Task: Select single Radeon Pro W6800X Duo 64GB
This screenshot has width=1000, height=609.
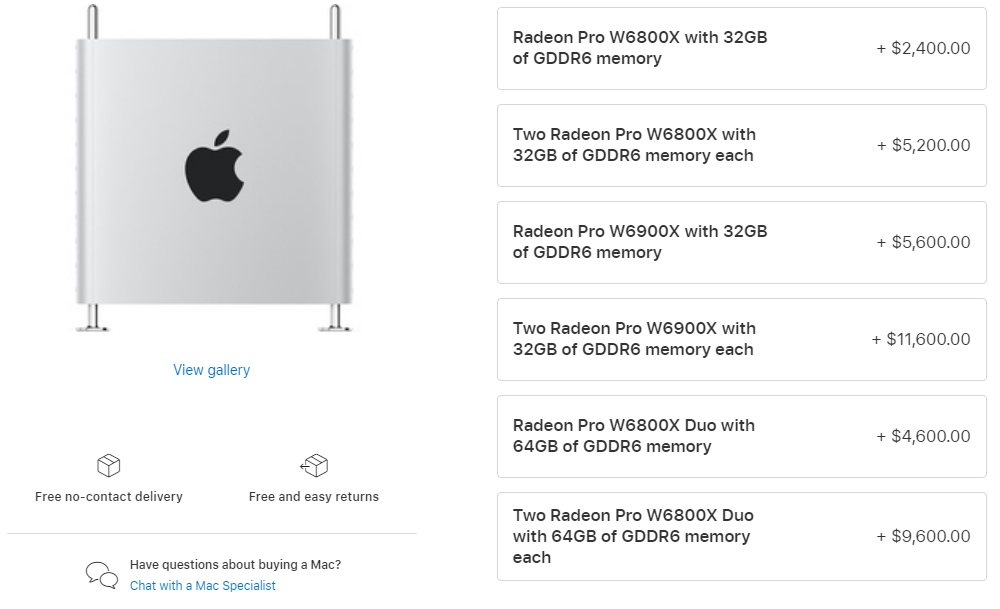Action: point(741,436)
